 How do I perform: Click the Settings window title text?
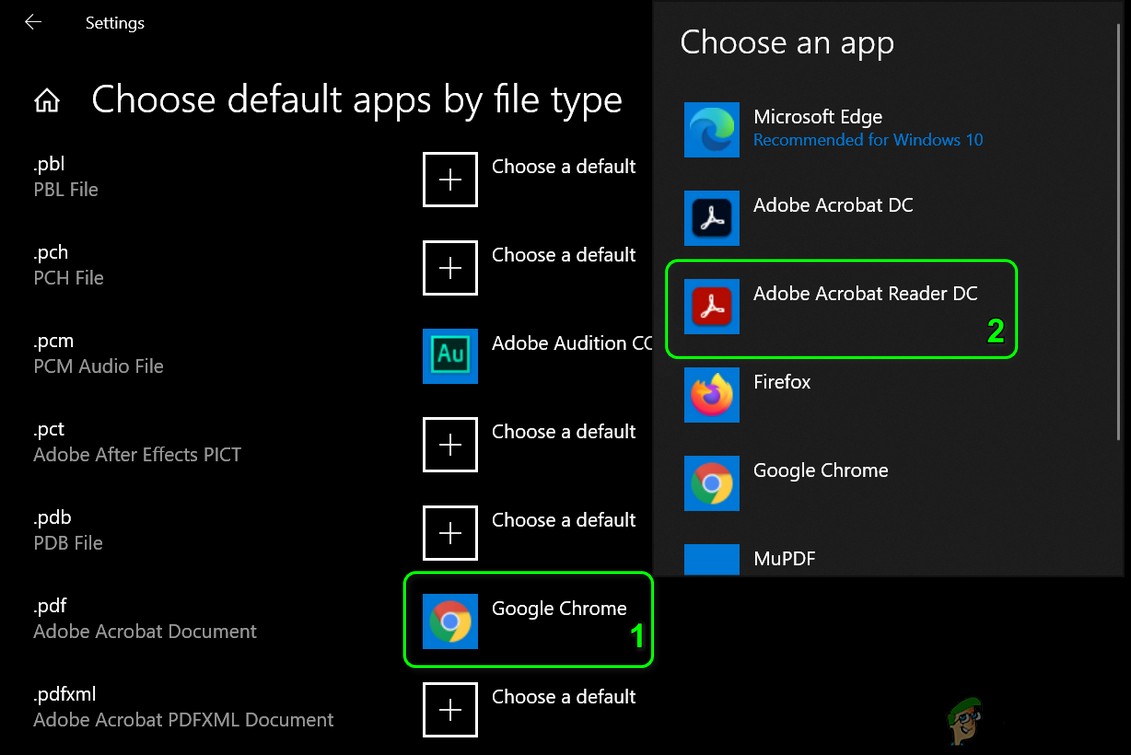[x=115, y=23]
